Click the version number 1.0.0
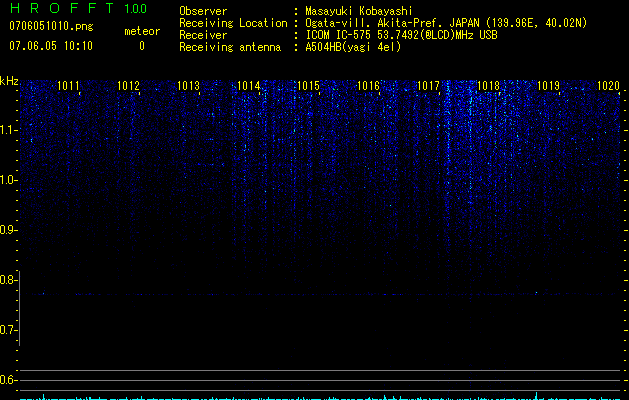629x400 pixels. coord(136,9)
